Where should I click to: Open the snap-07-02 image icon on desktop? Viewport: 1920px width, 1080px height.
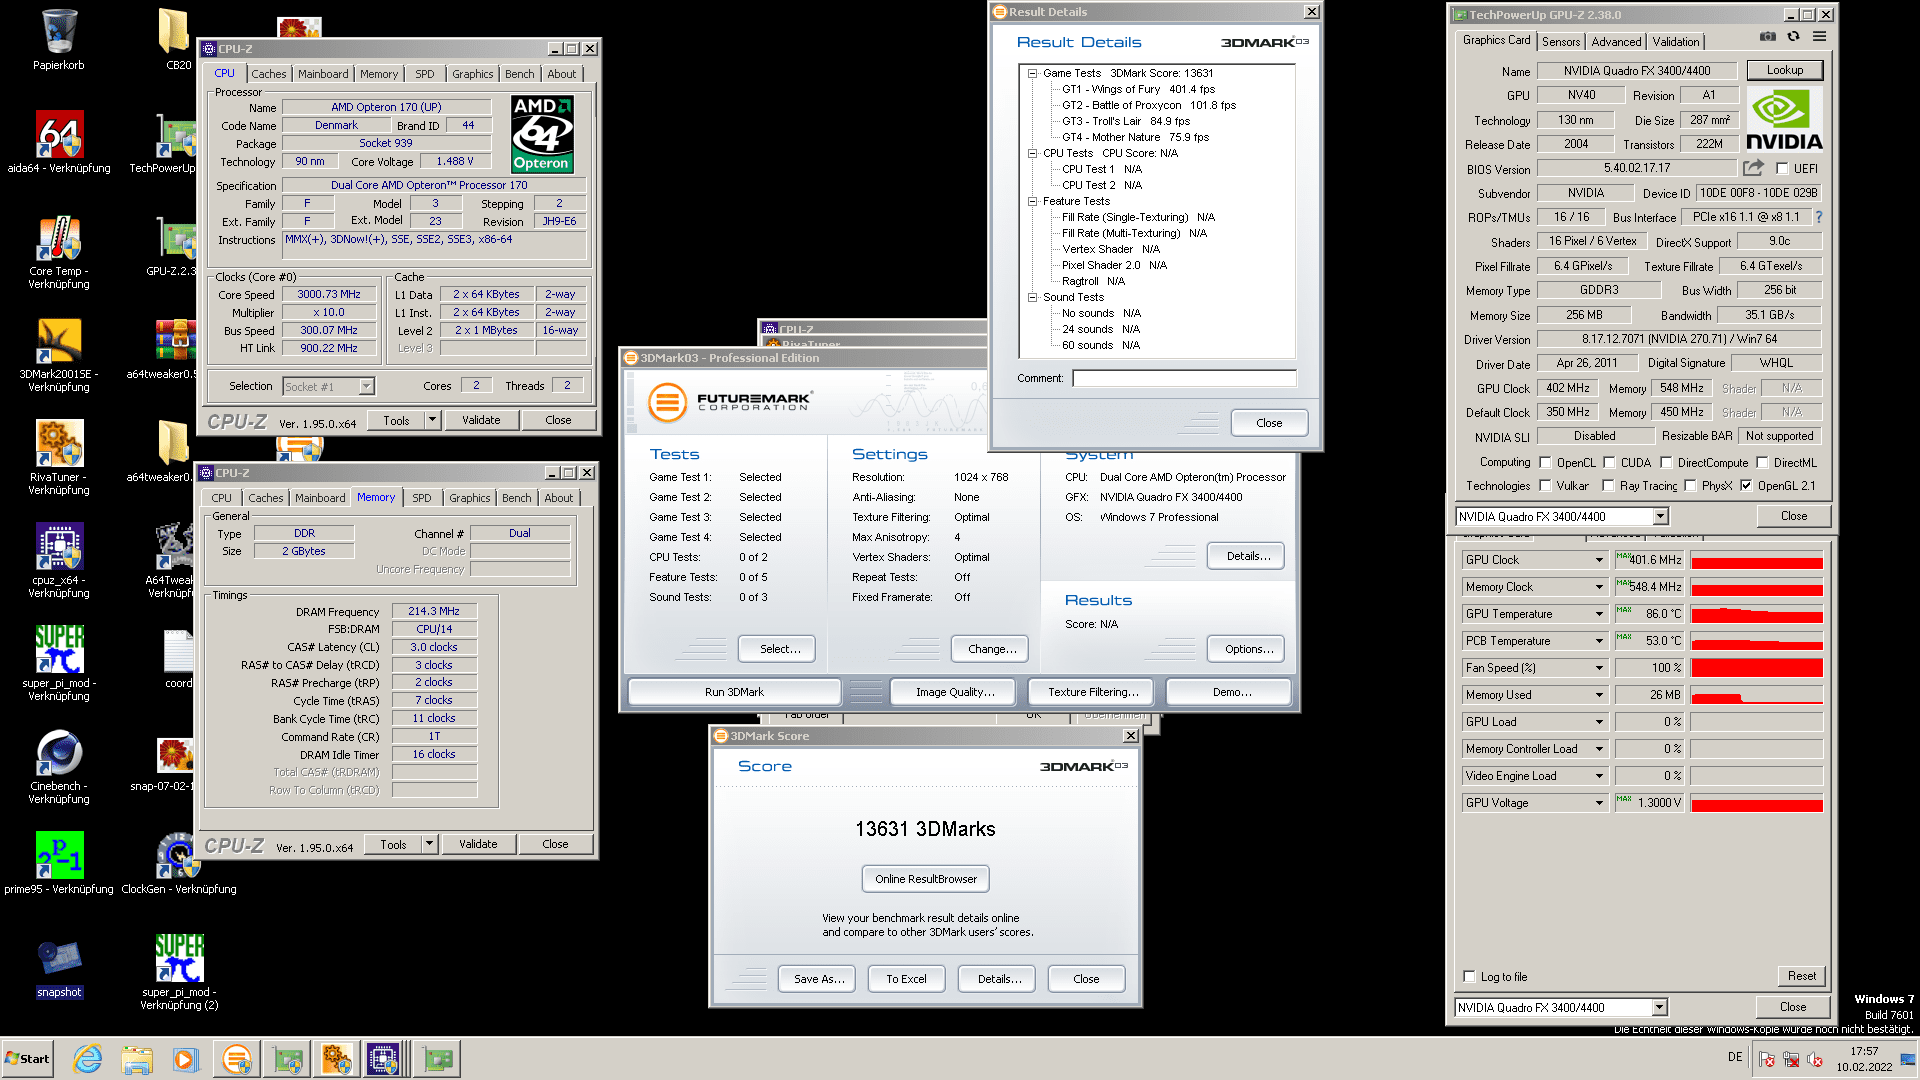click(173, 765)
